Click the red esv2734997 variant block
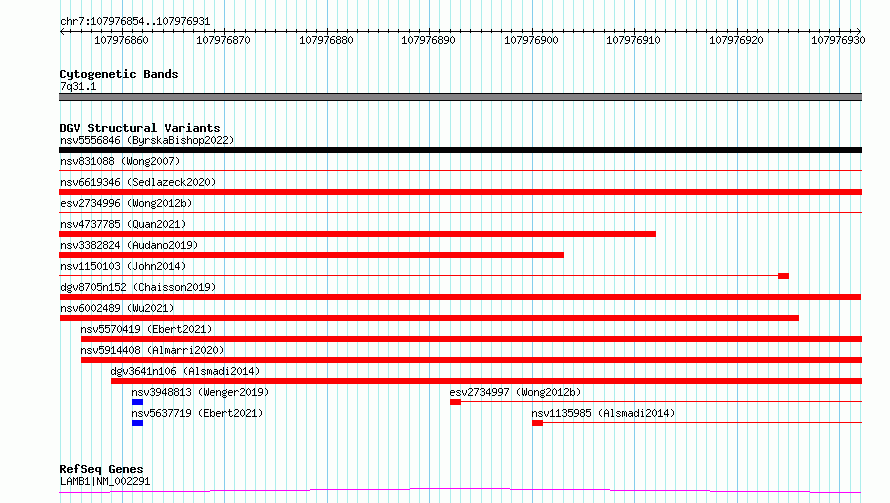The image size is (890, 503). (x=455, y=402)
